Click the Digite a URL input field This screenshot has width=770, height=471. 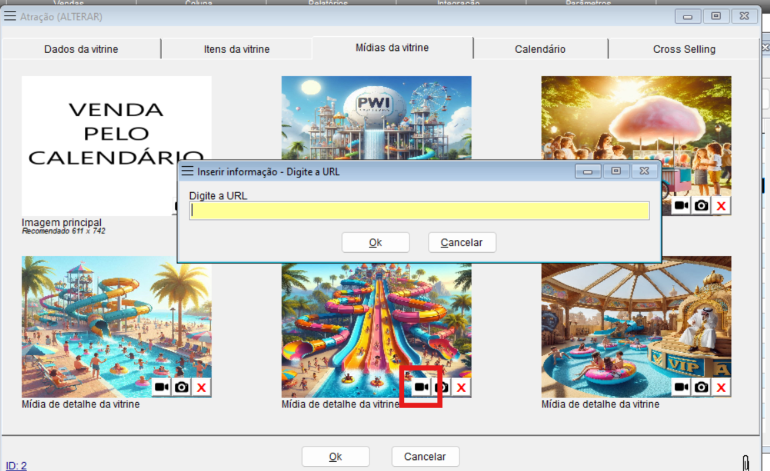click(419, 211)
